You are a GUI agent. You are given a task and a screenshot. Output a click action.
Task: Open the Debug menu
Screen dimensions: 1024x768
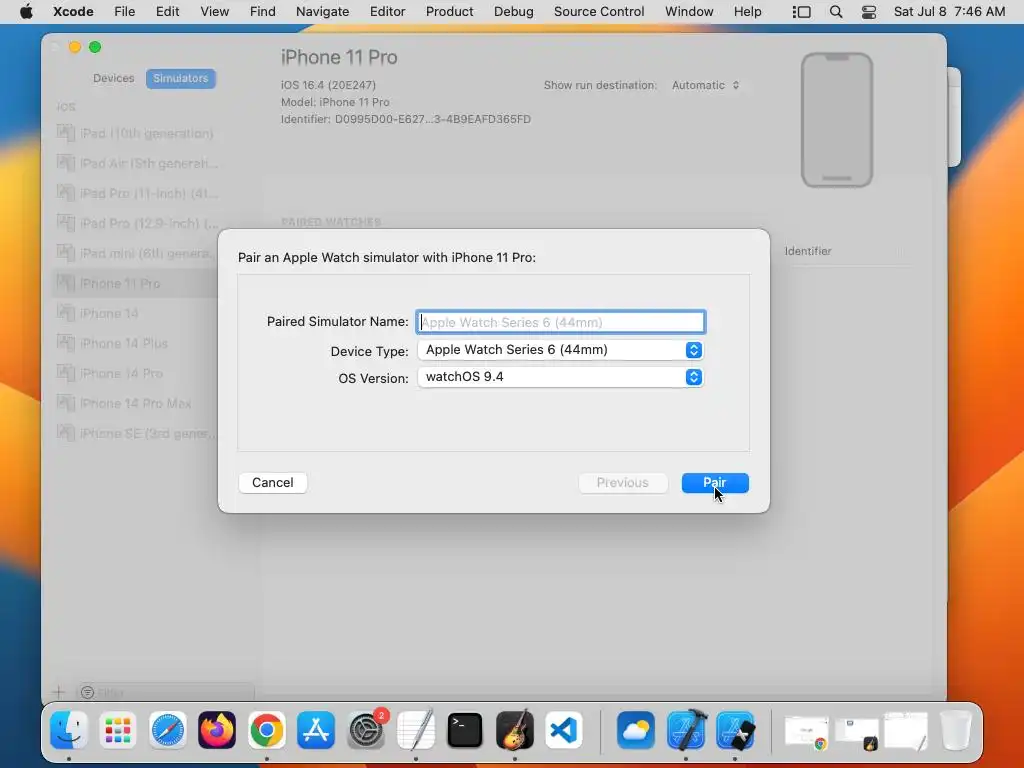(x=513, y=12)
